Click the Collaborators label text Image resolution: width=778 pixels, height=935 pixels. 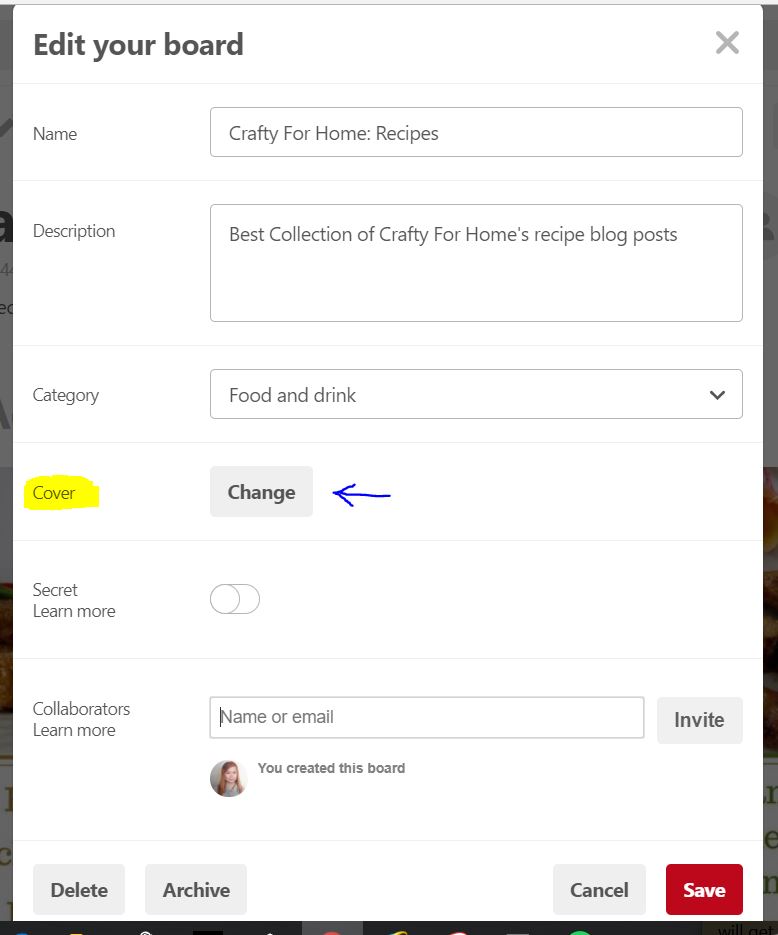point(81,708)
